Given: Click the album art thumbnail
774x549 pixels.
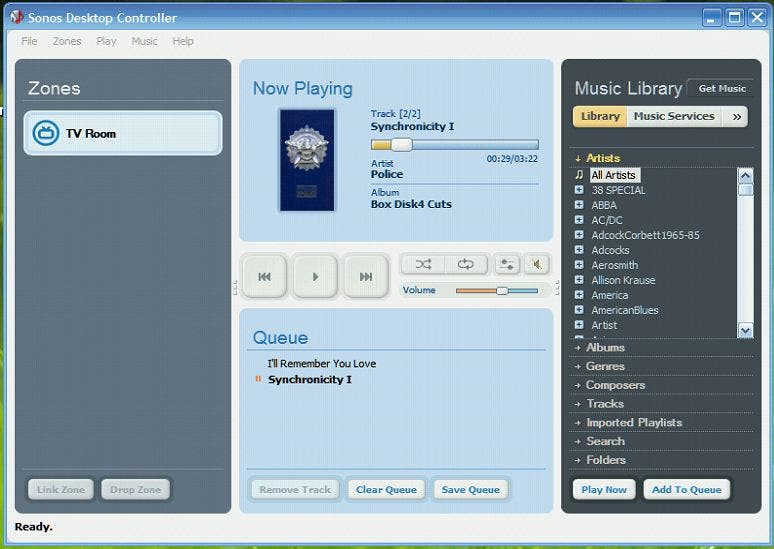Looking at the screenshot, I should (307, 160).
